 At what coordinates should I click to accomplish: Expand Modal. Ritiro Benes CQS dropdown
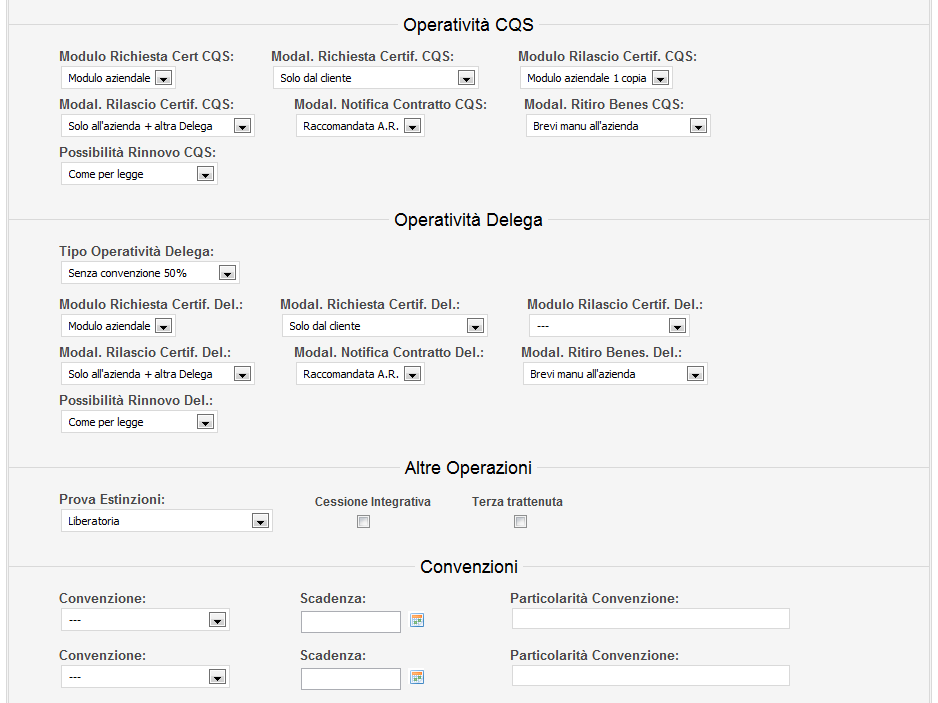tap(618, 126)
